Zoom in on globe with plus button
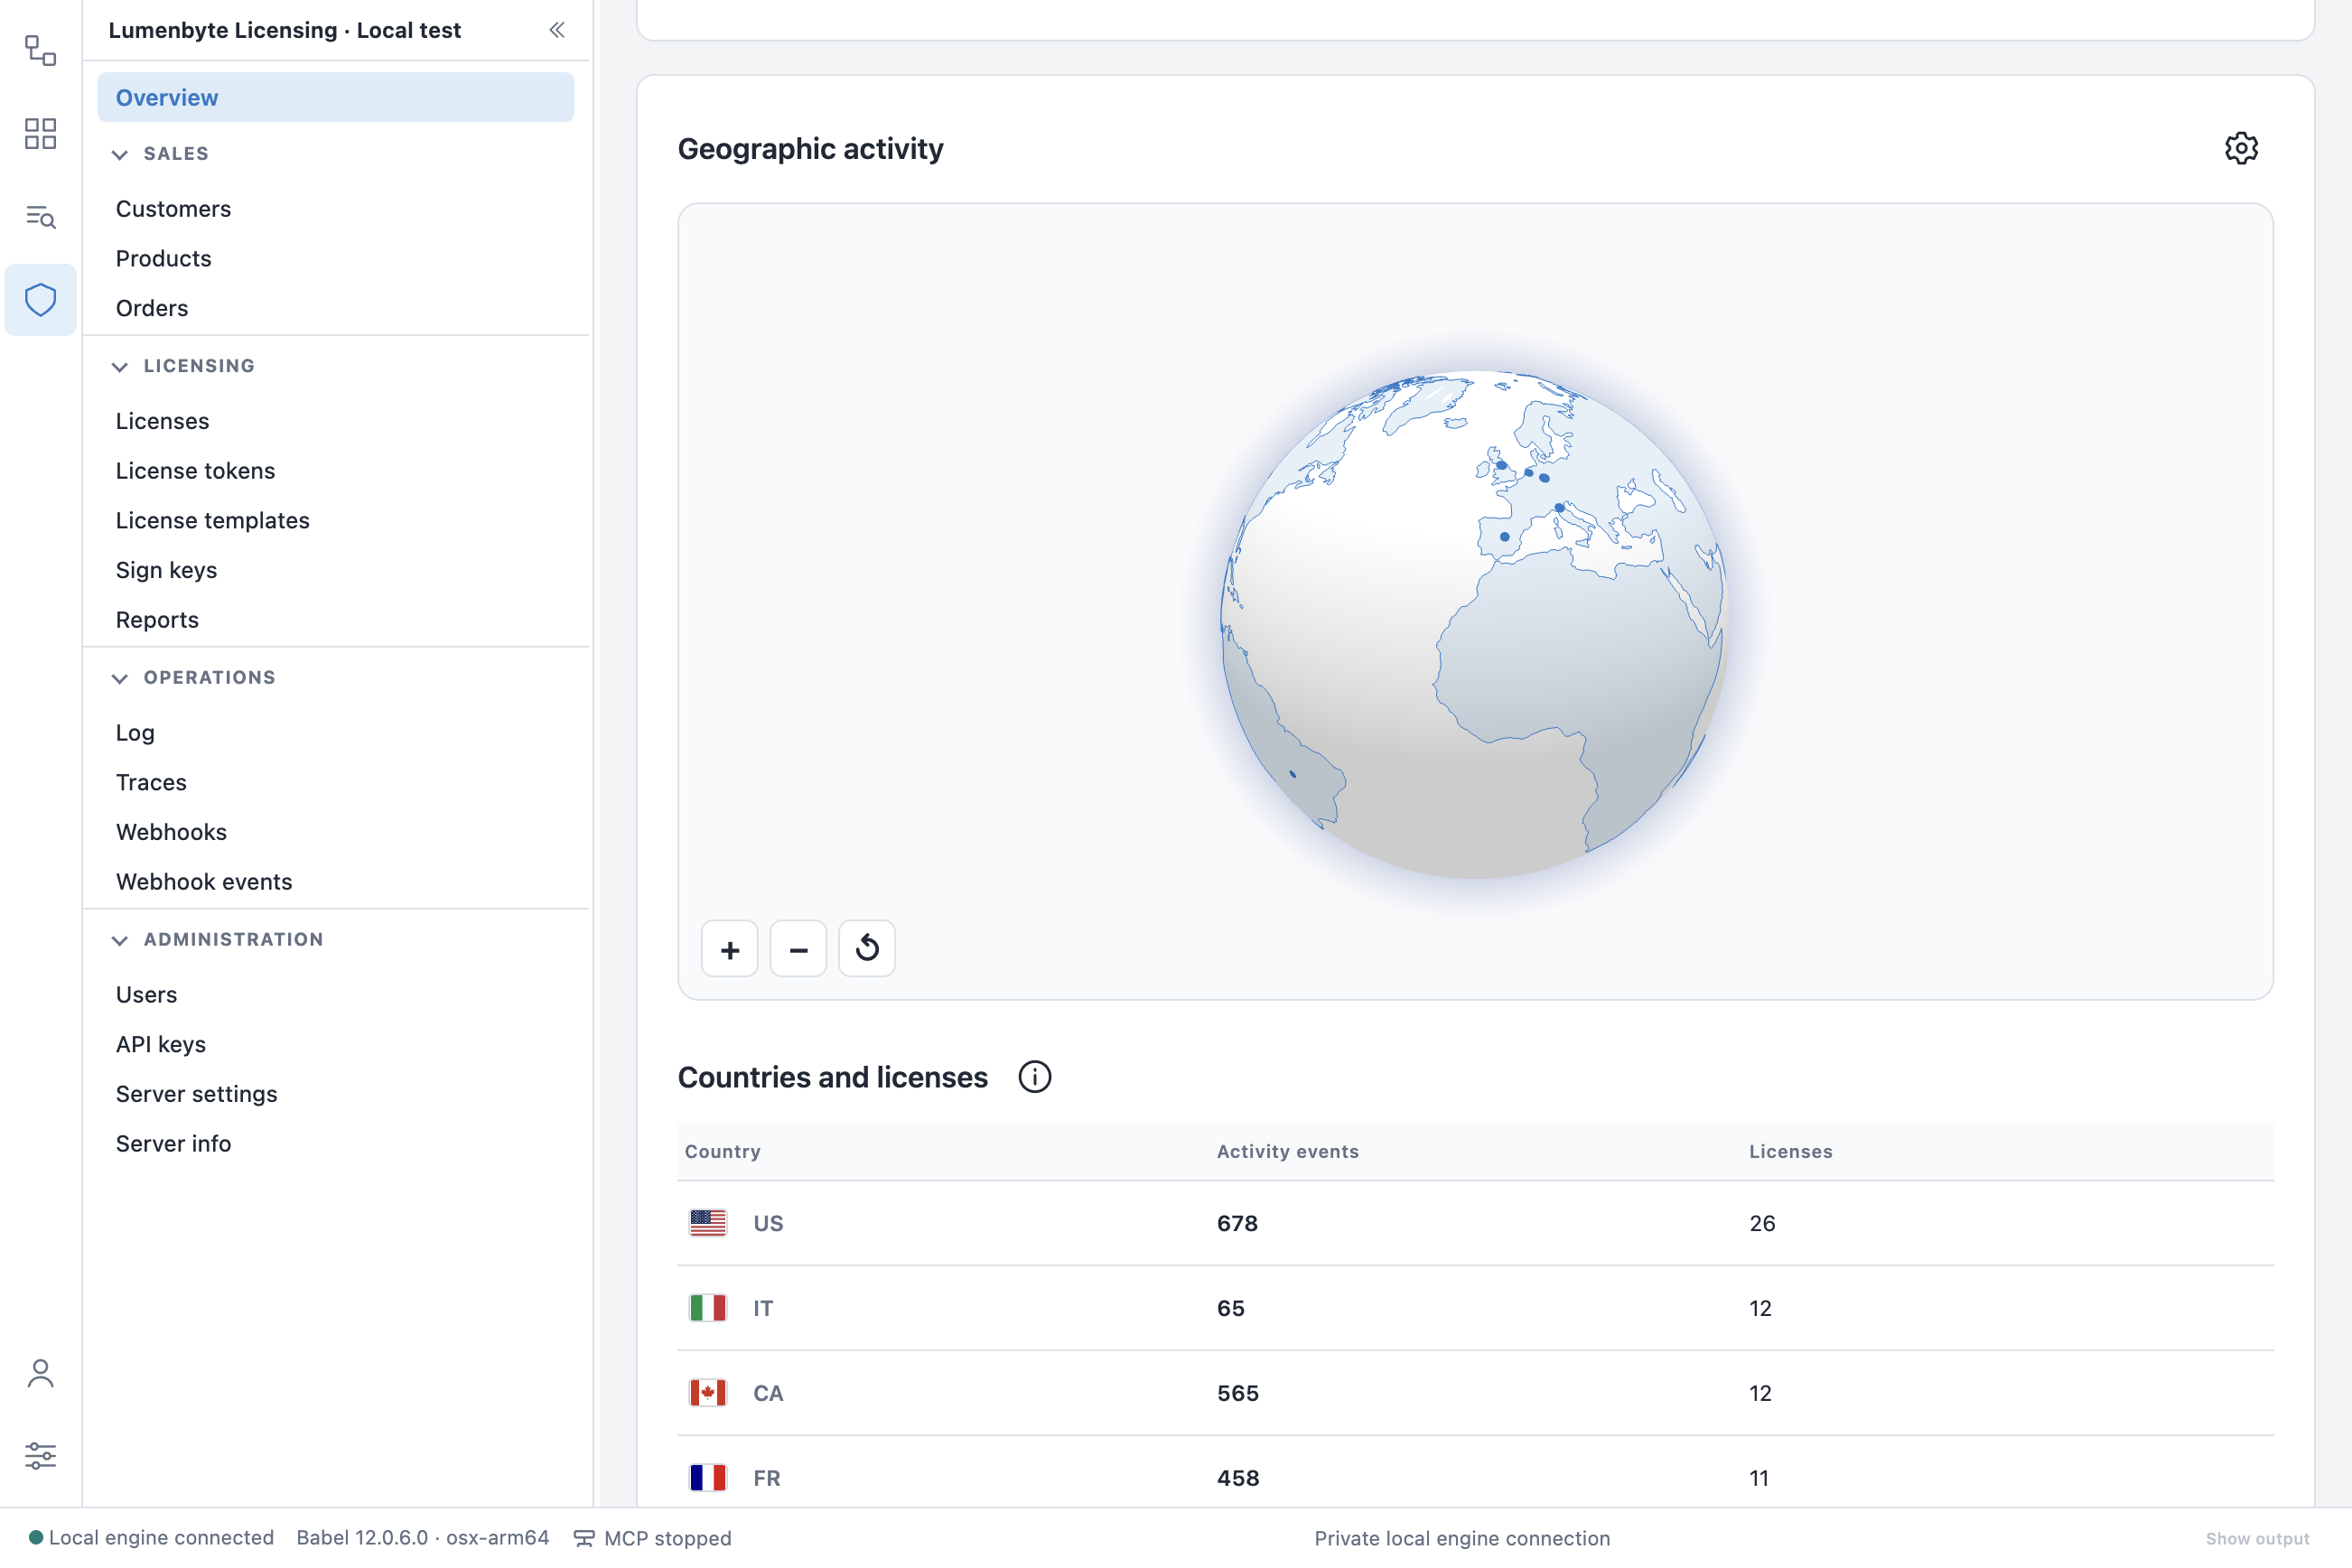The height and width of the screenshot is (1568, 2352). tap(730, 948)
